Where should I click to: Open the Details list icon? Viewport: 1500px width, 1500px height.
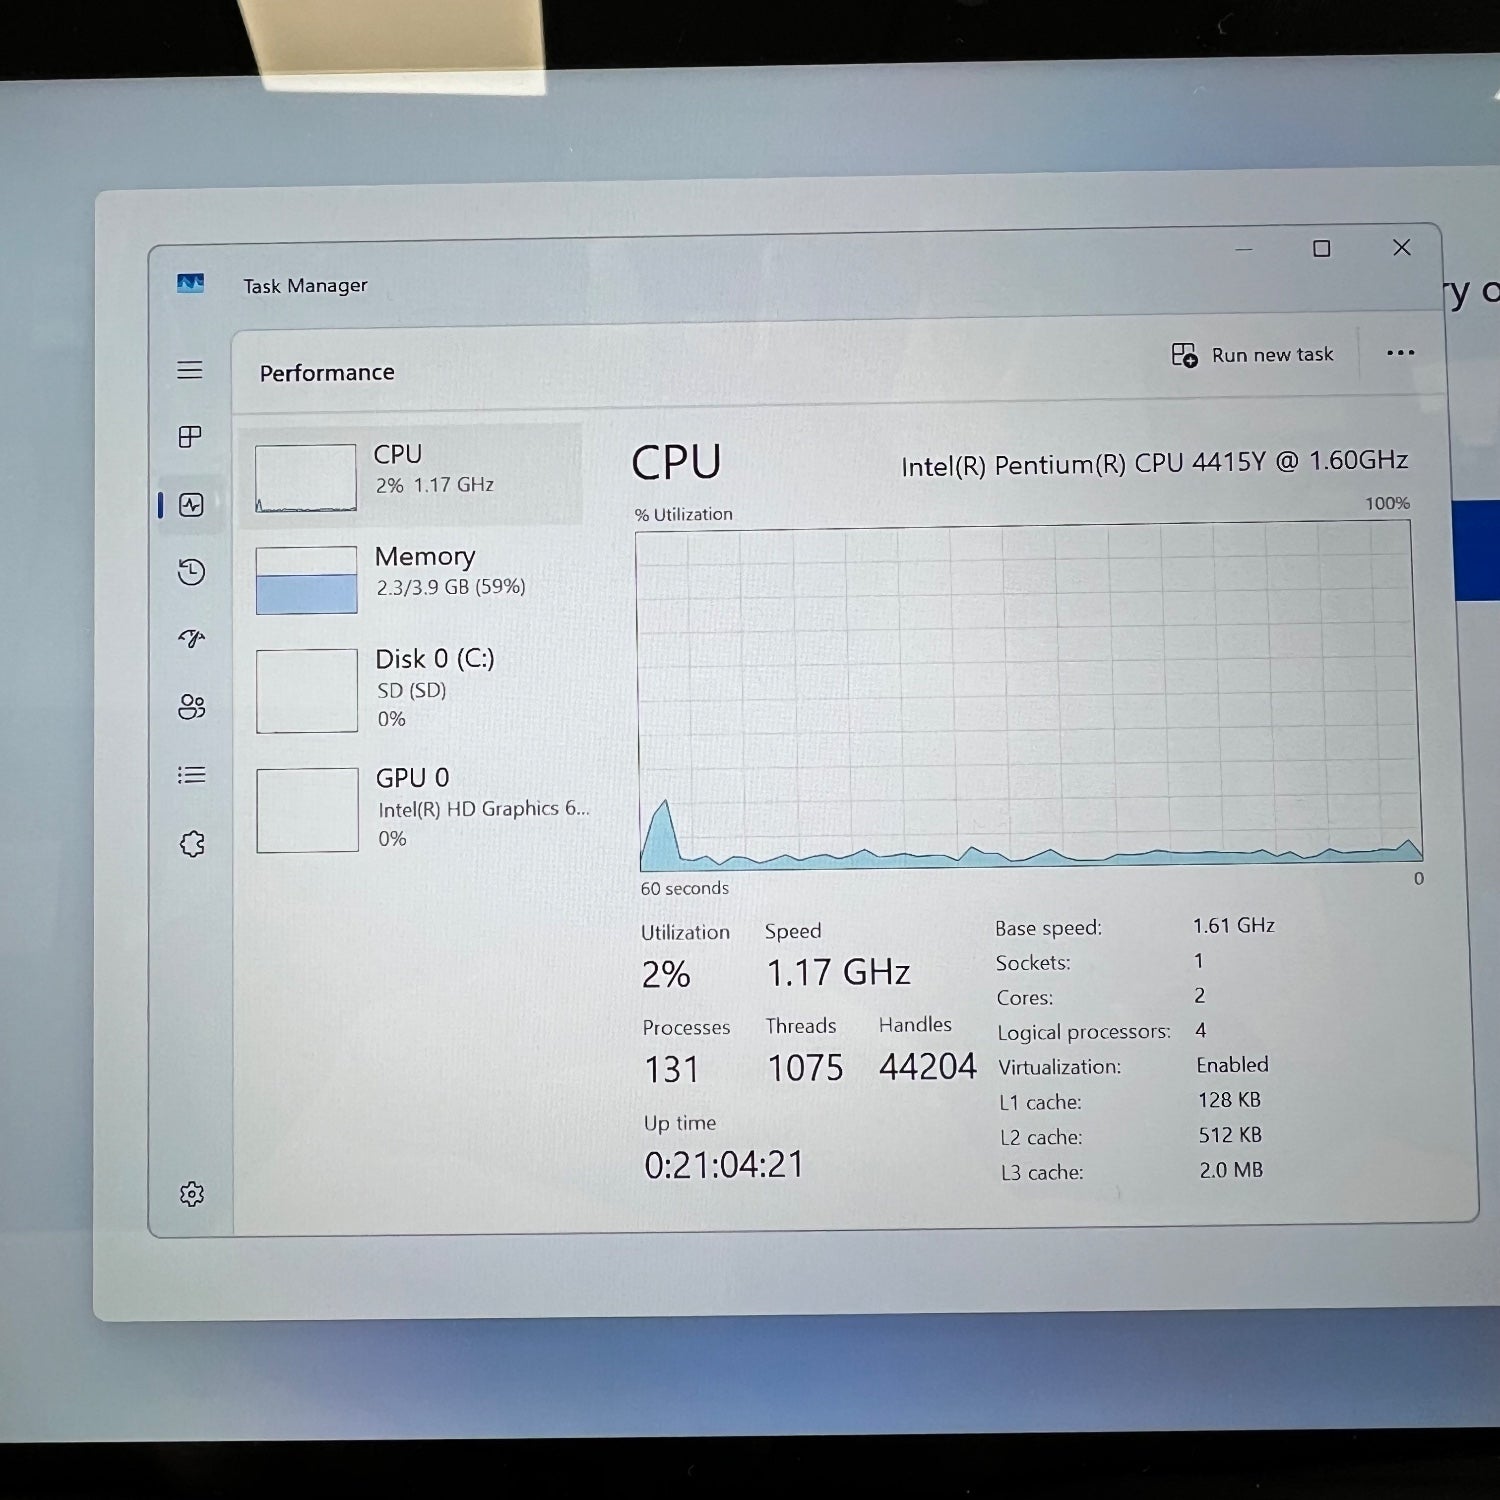click(x=191, y=775)
